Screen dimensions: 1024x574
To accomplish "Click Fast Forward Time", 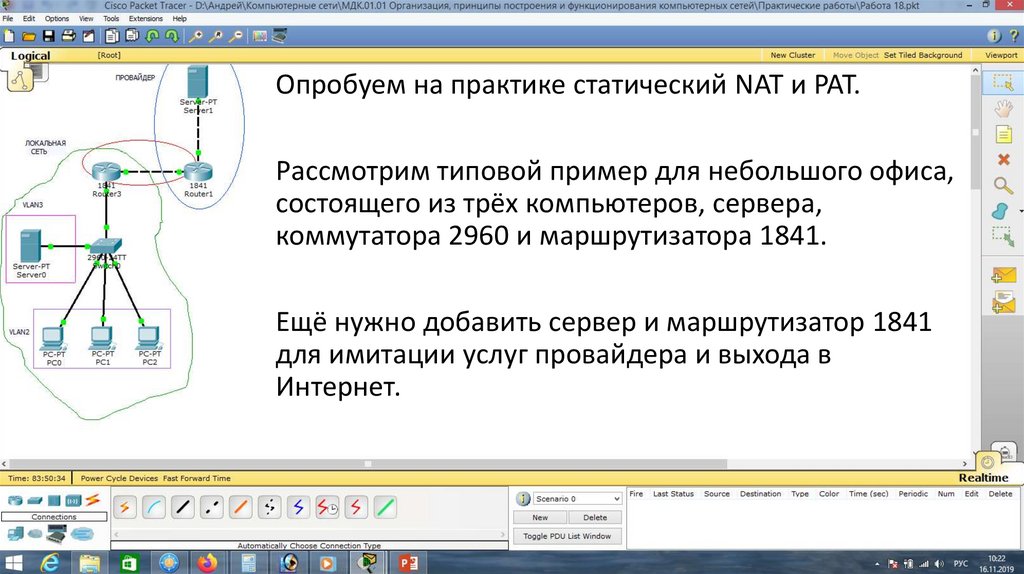I will pyautogui.click(x=197, y=478).
